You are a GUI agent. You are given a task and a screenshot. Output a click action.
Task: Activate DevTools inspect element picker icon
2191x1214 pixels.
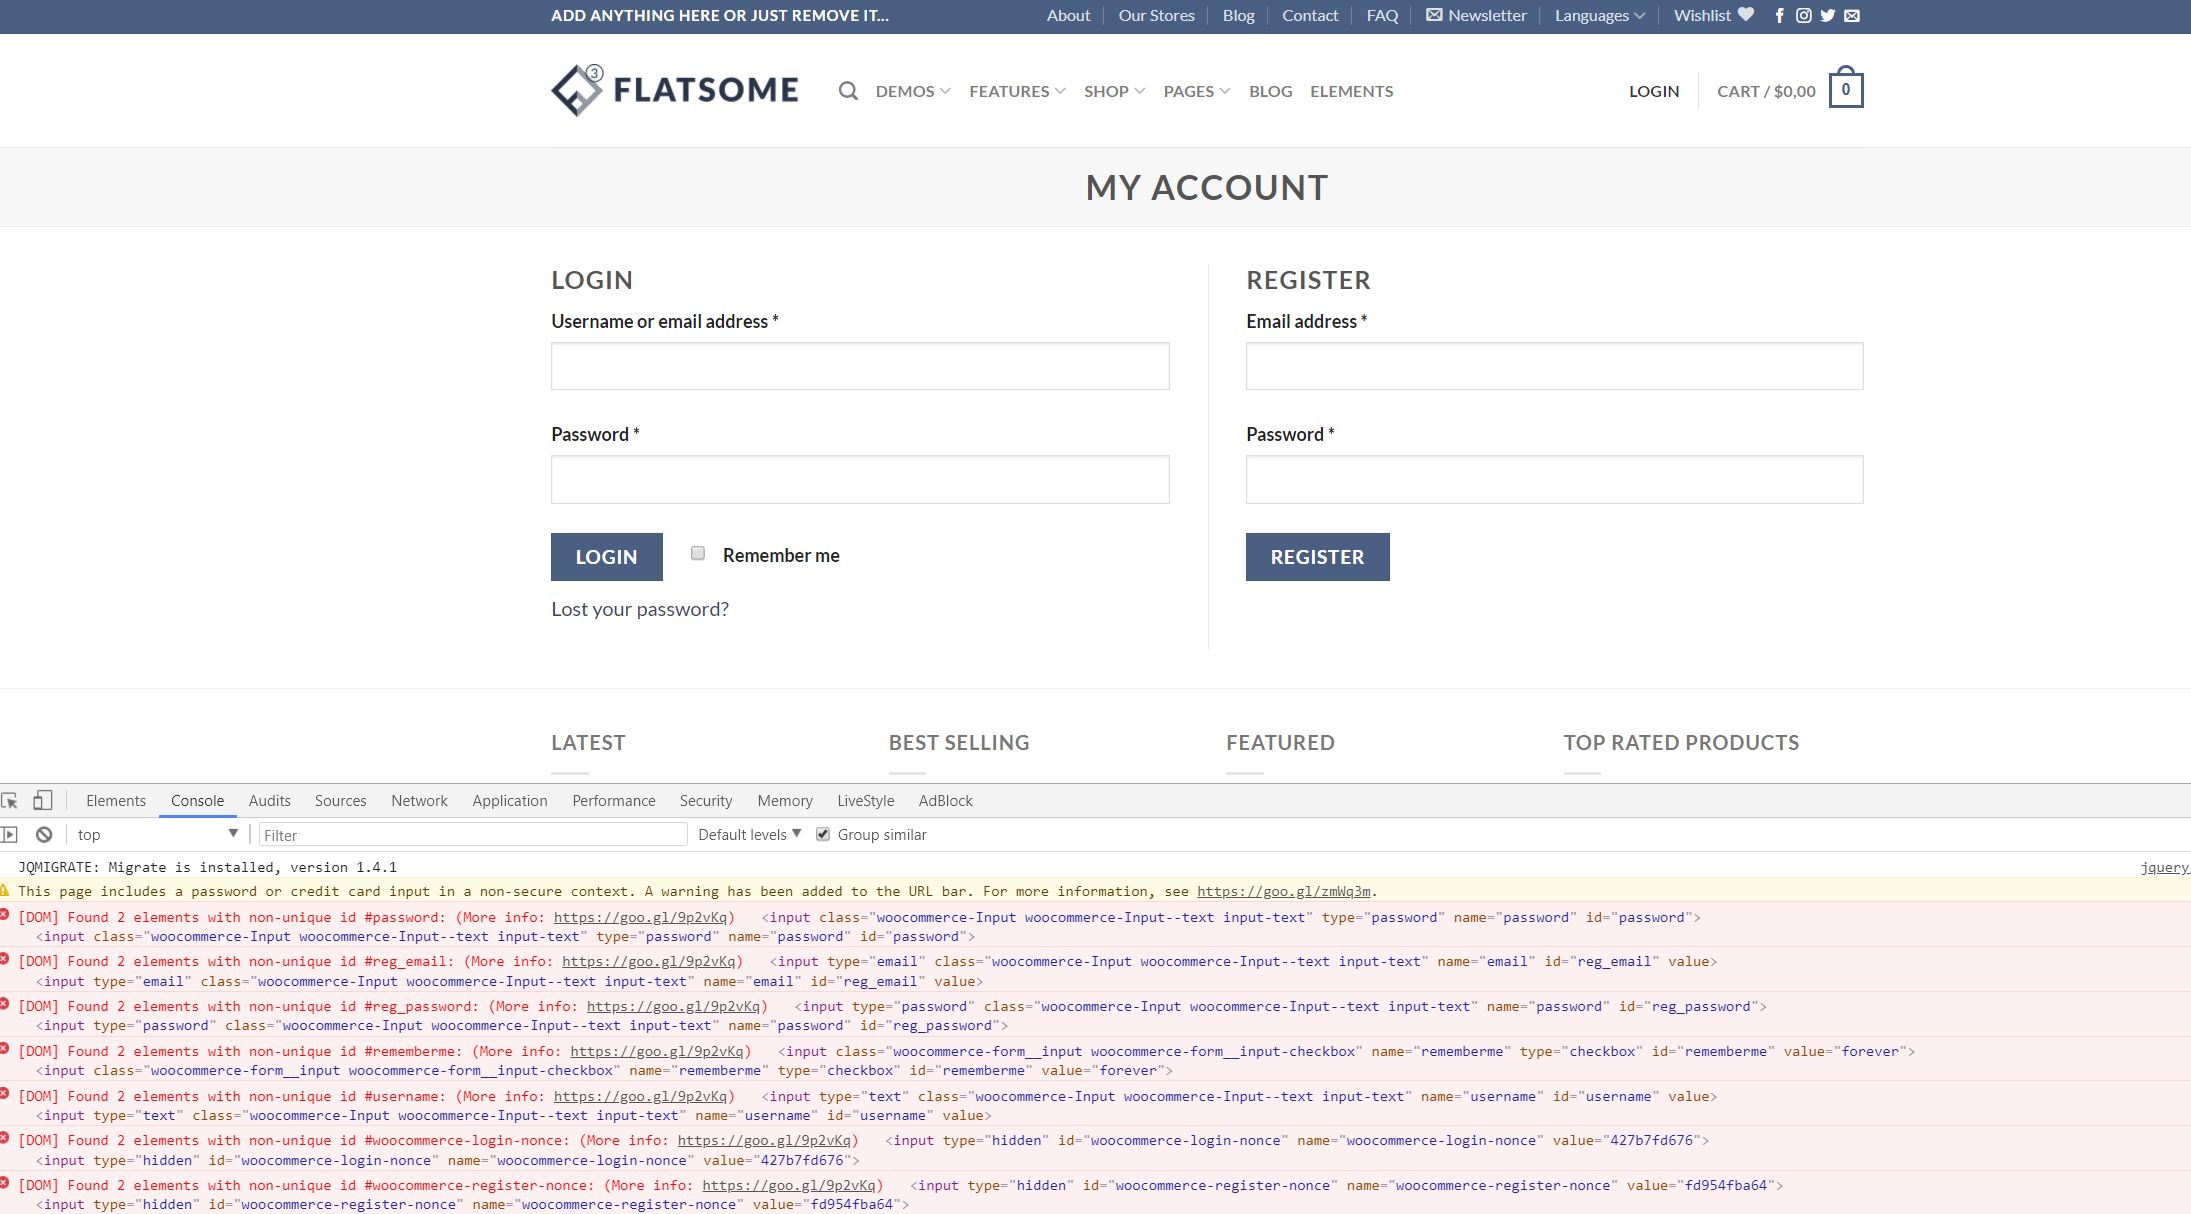pyautogui.click(x=11, y=801)
